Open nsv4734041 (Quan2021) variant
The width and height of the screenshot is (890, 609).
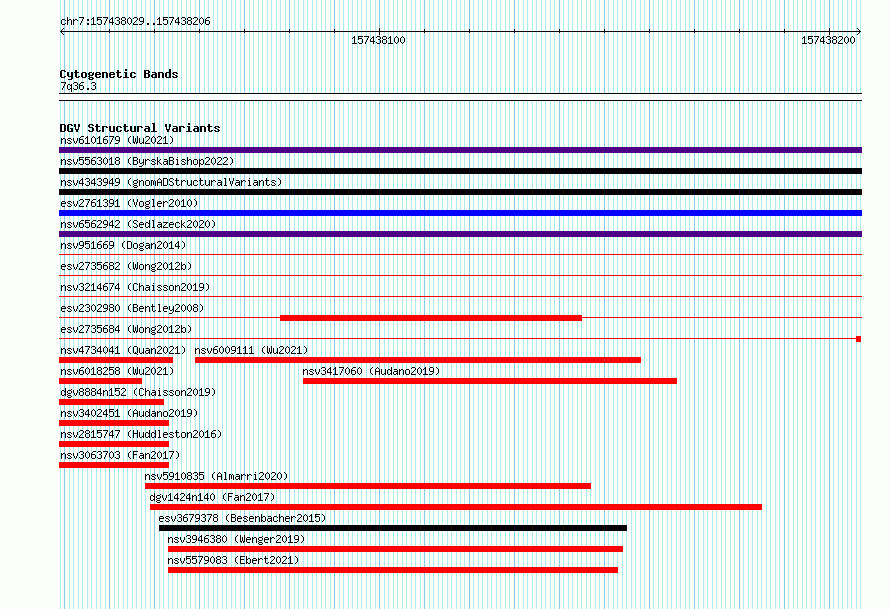[123, 350]
